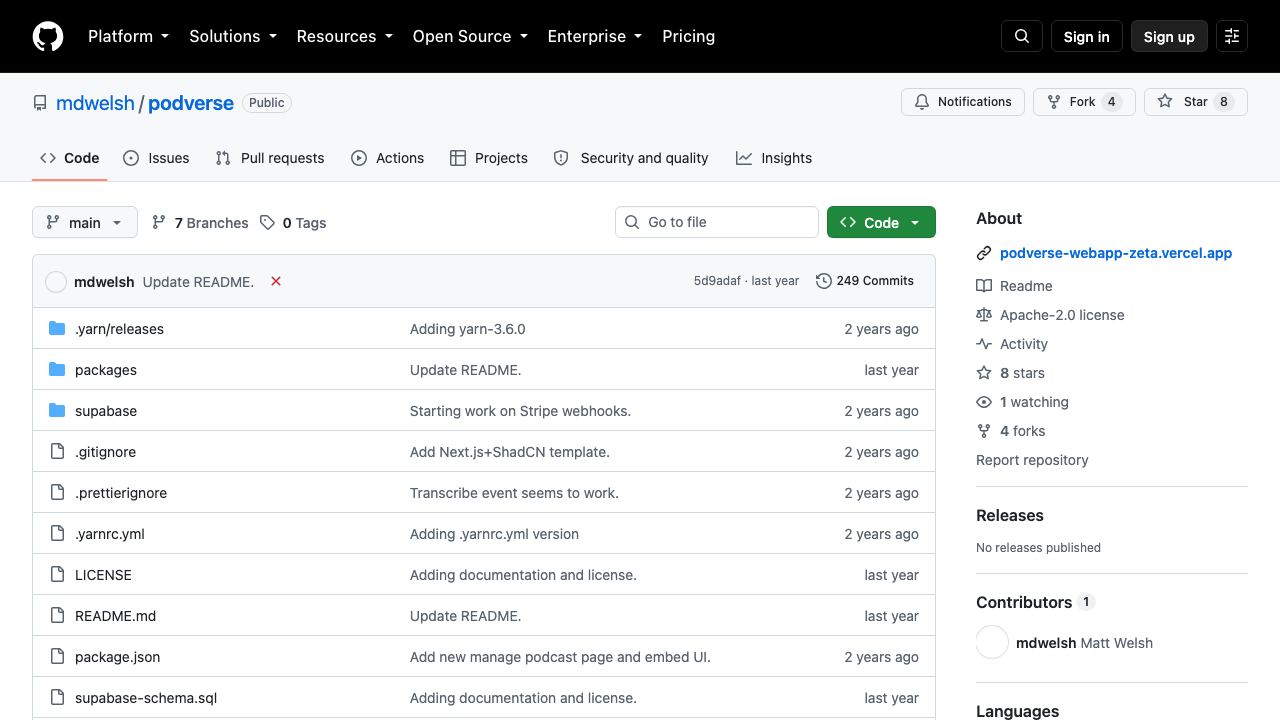This screenshot has width=1280, height=720.
Task: Click the stars icon in About sidebar
Action: (984, 373)
